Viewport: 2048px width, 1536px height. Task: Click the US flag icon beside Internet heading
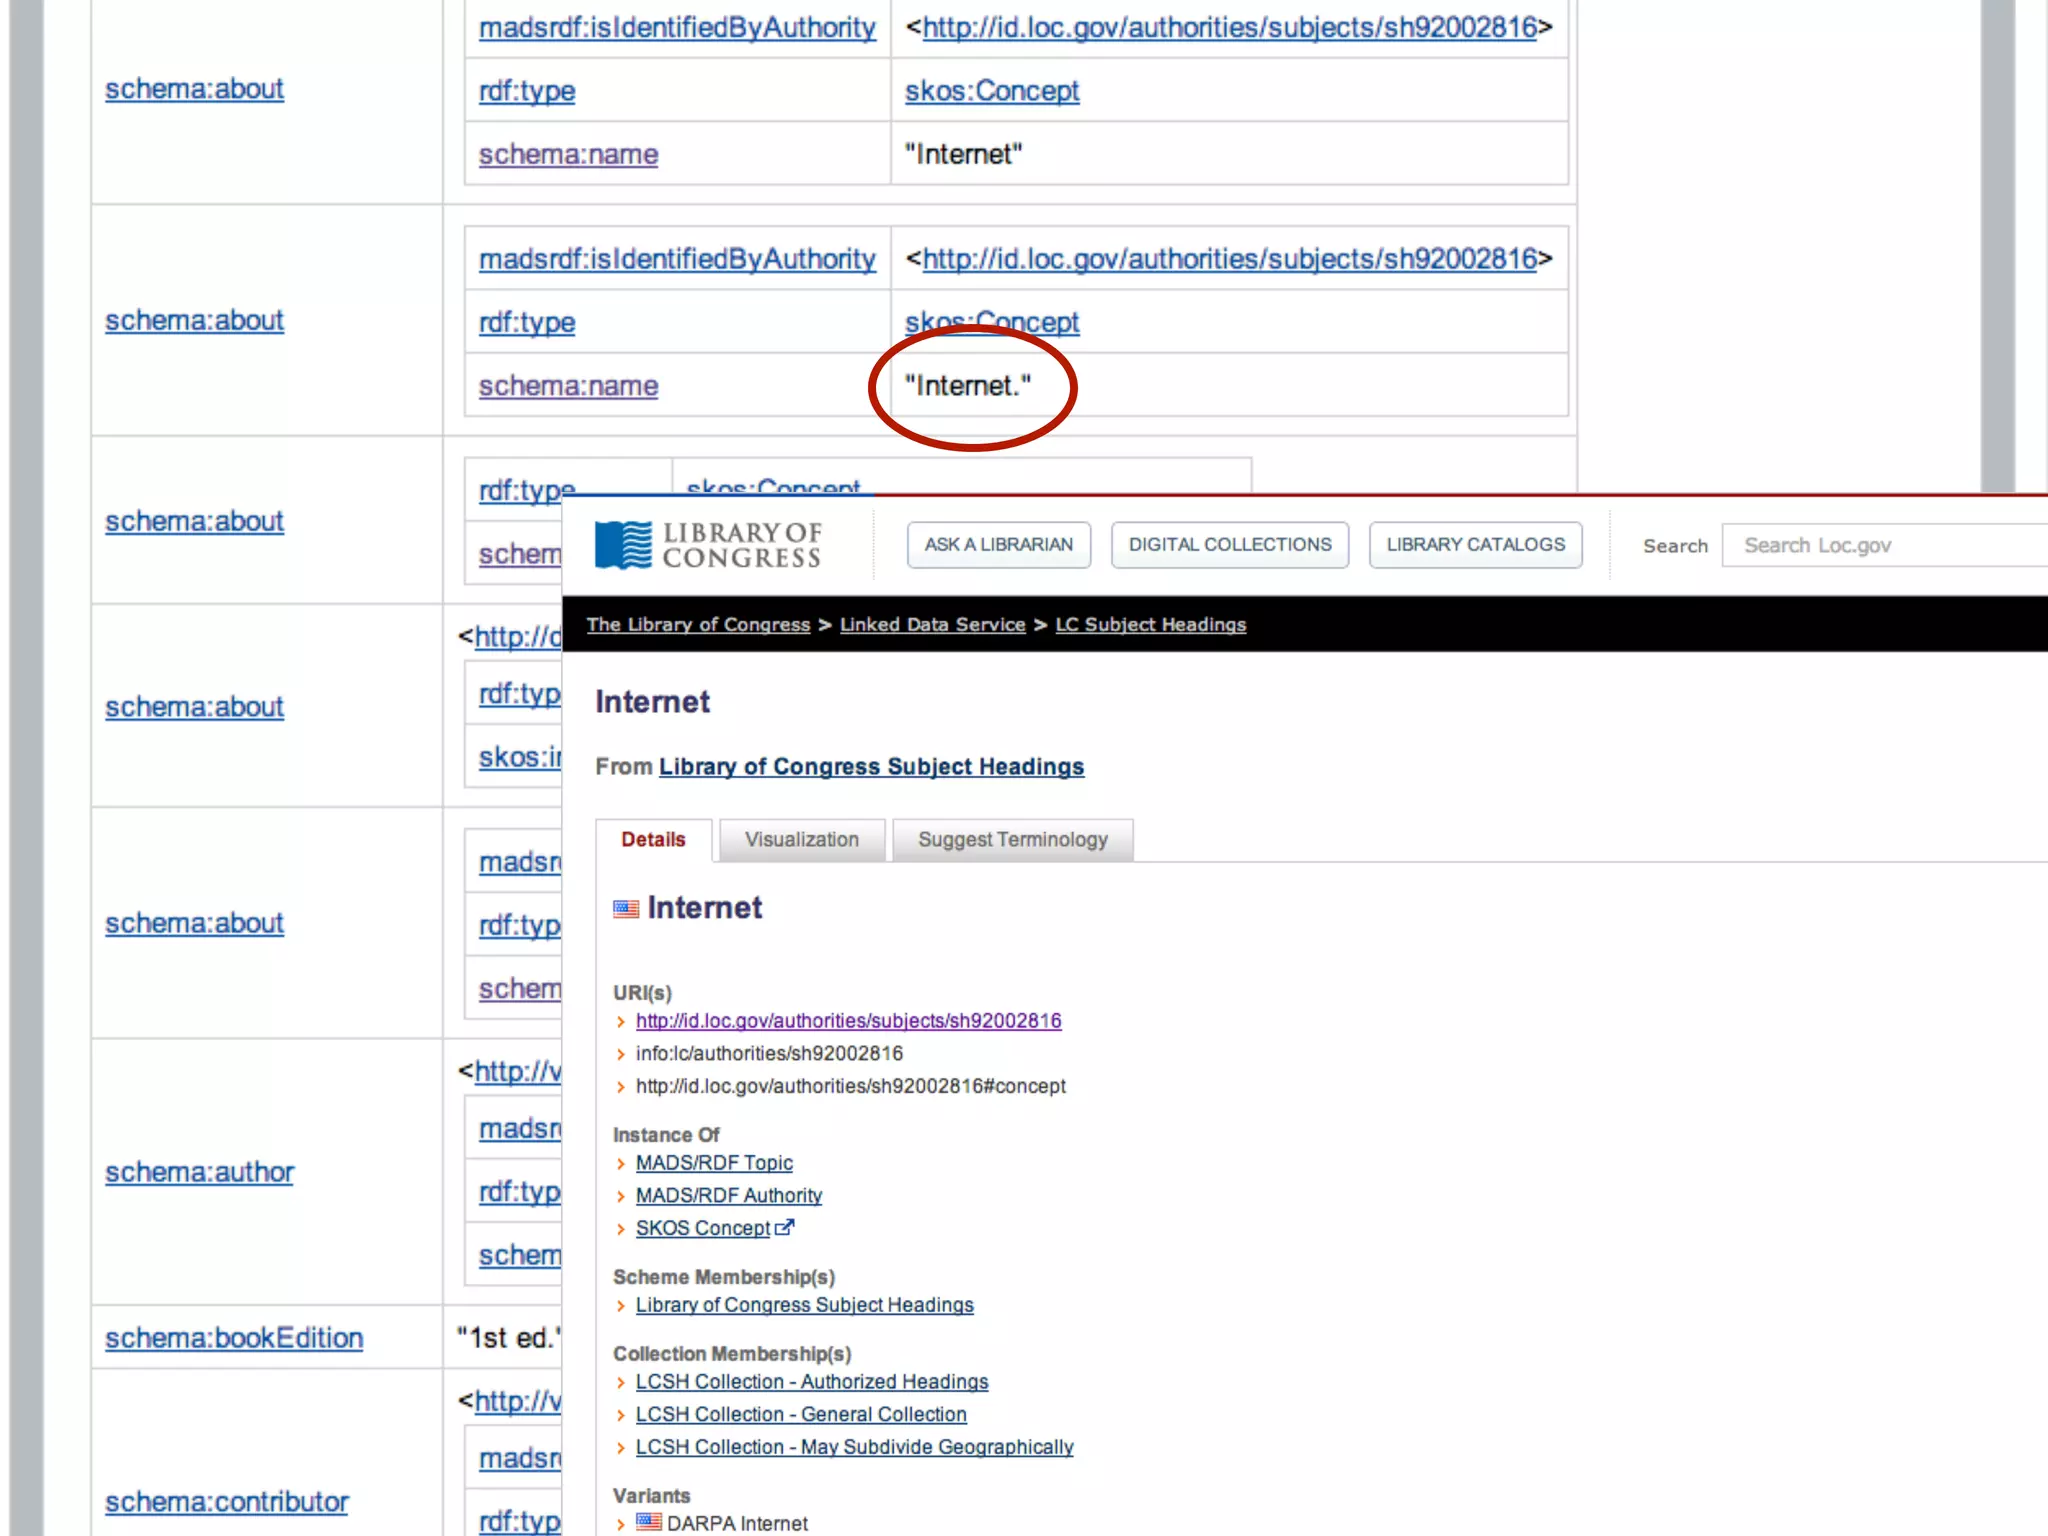[626, 909]
